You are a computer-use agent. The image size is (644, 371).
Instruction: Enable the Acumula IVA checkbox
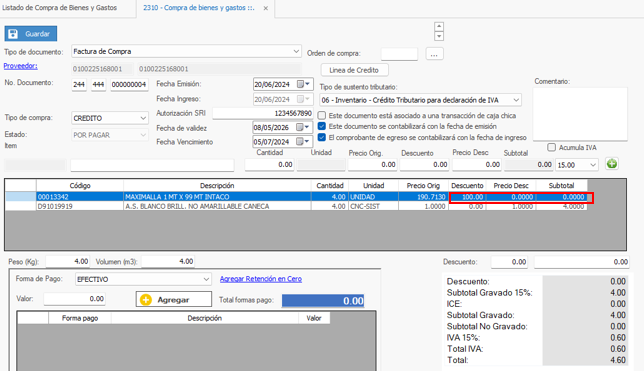(x=552, y=147)
